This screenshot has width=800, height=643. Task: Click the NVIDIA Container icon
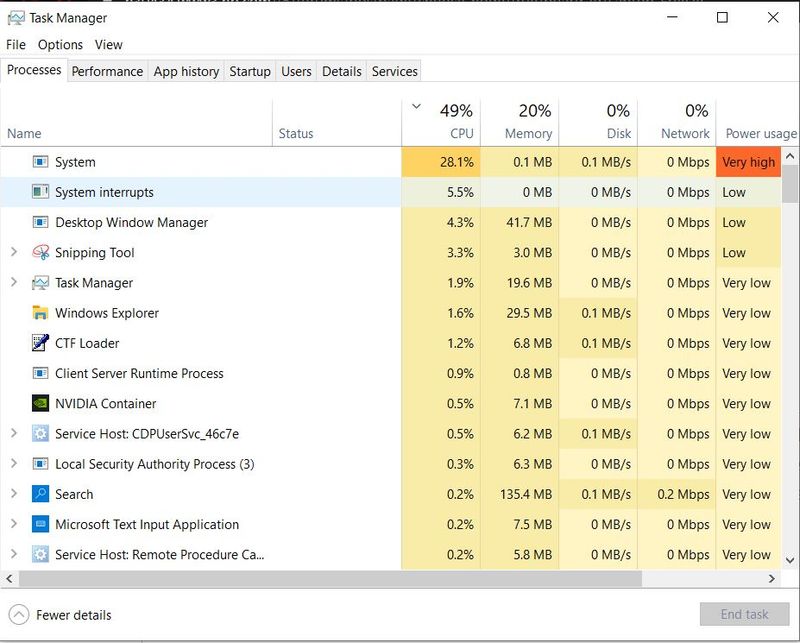(x=40, y=404)
